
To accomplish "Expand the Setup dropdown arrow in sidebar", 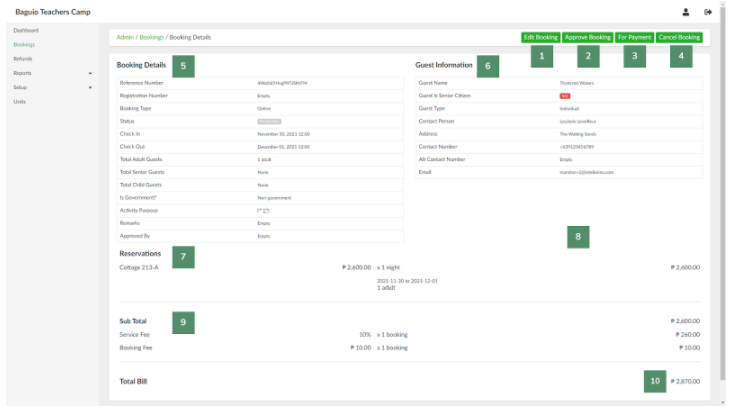I will coord(90,88).
